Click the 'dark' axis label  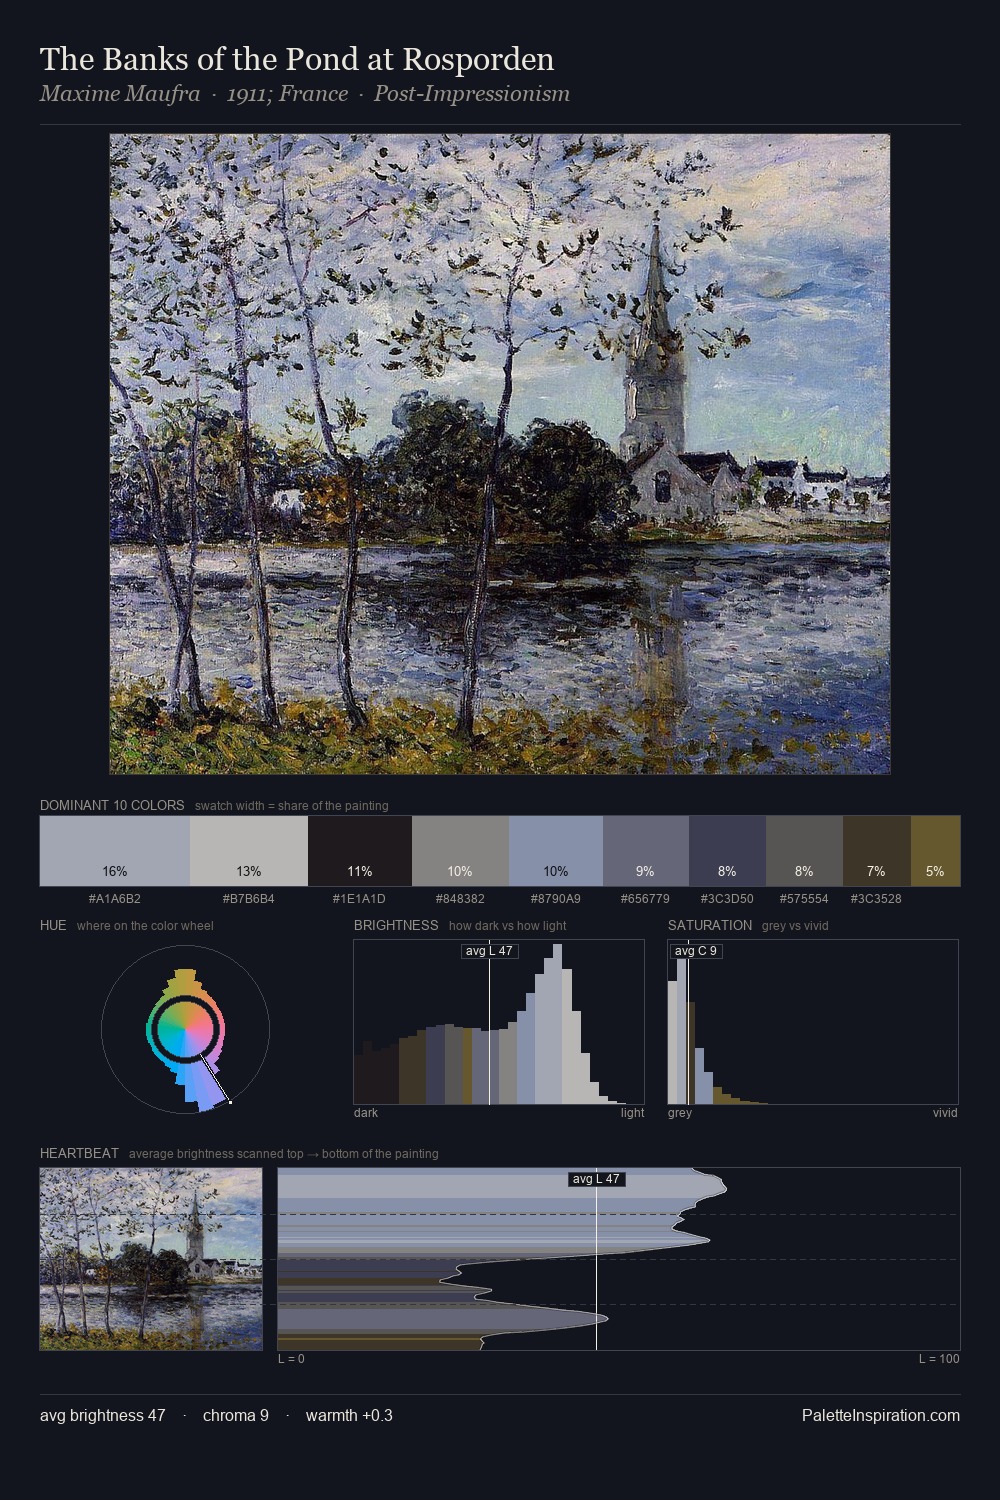366,1113
